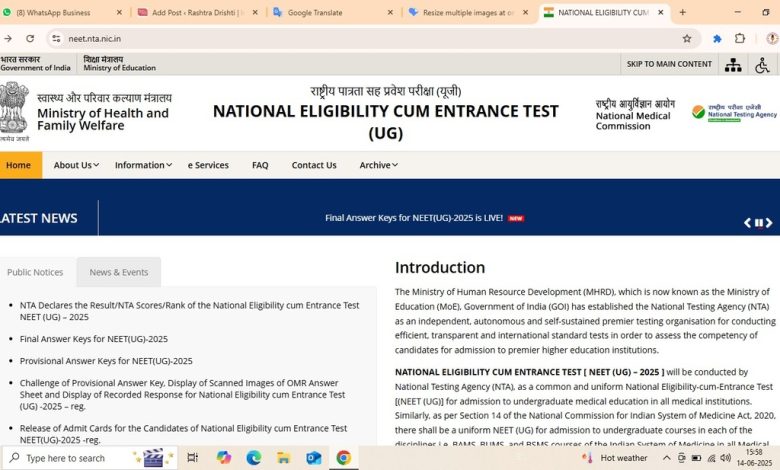Switch to Resize multiple images tab

(462, 12)
